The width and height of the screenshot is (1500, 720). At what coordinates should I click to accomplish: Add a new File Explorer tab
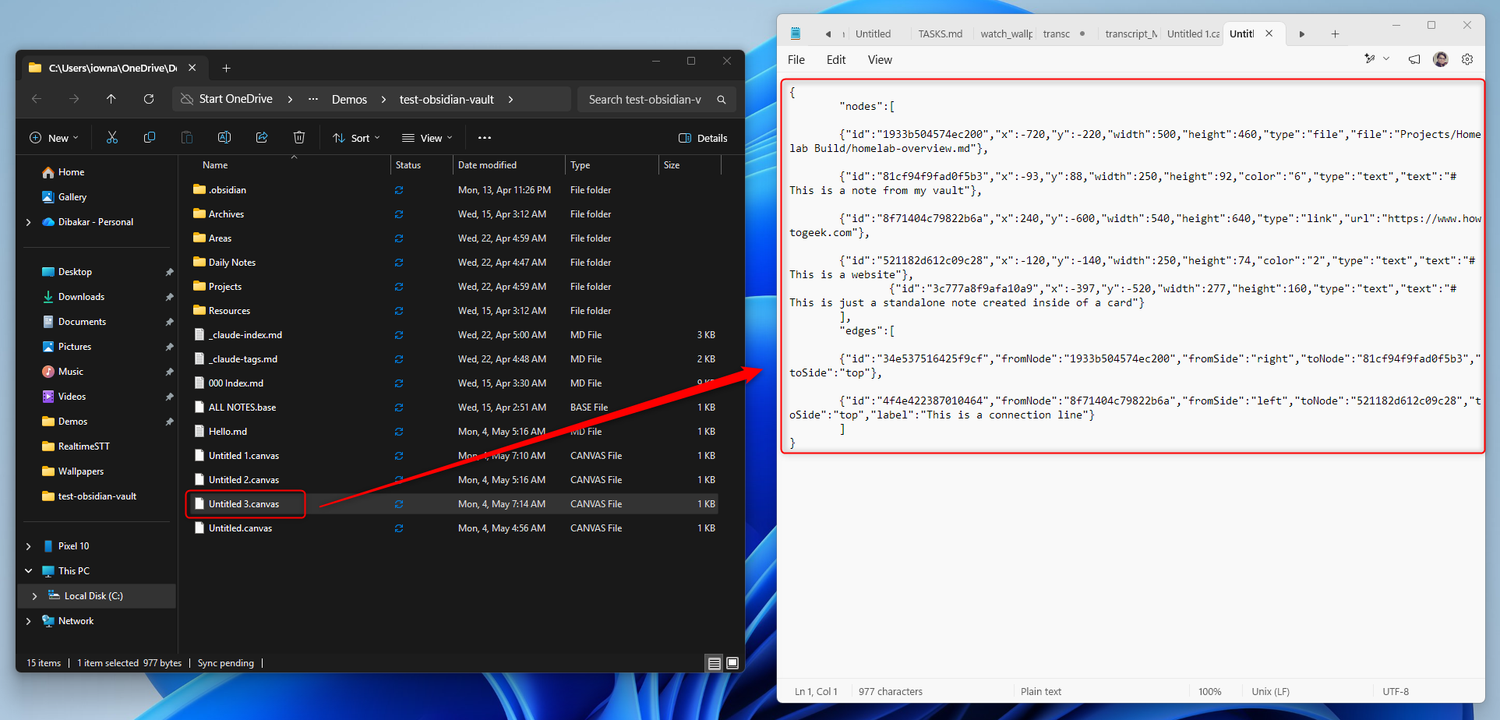click(x=226, y=68)
